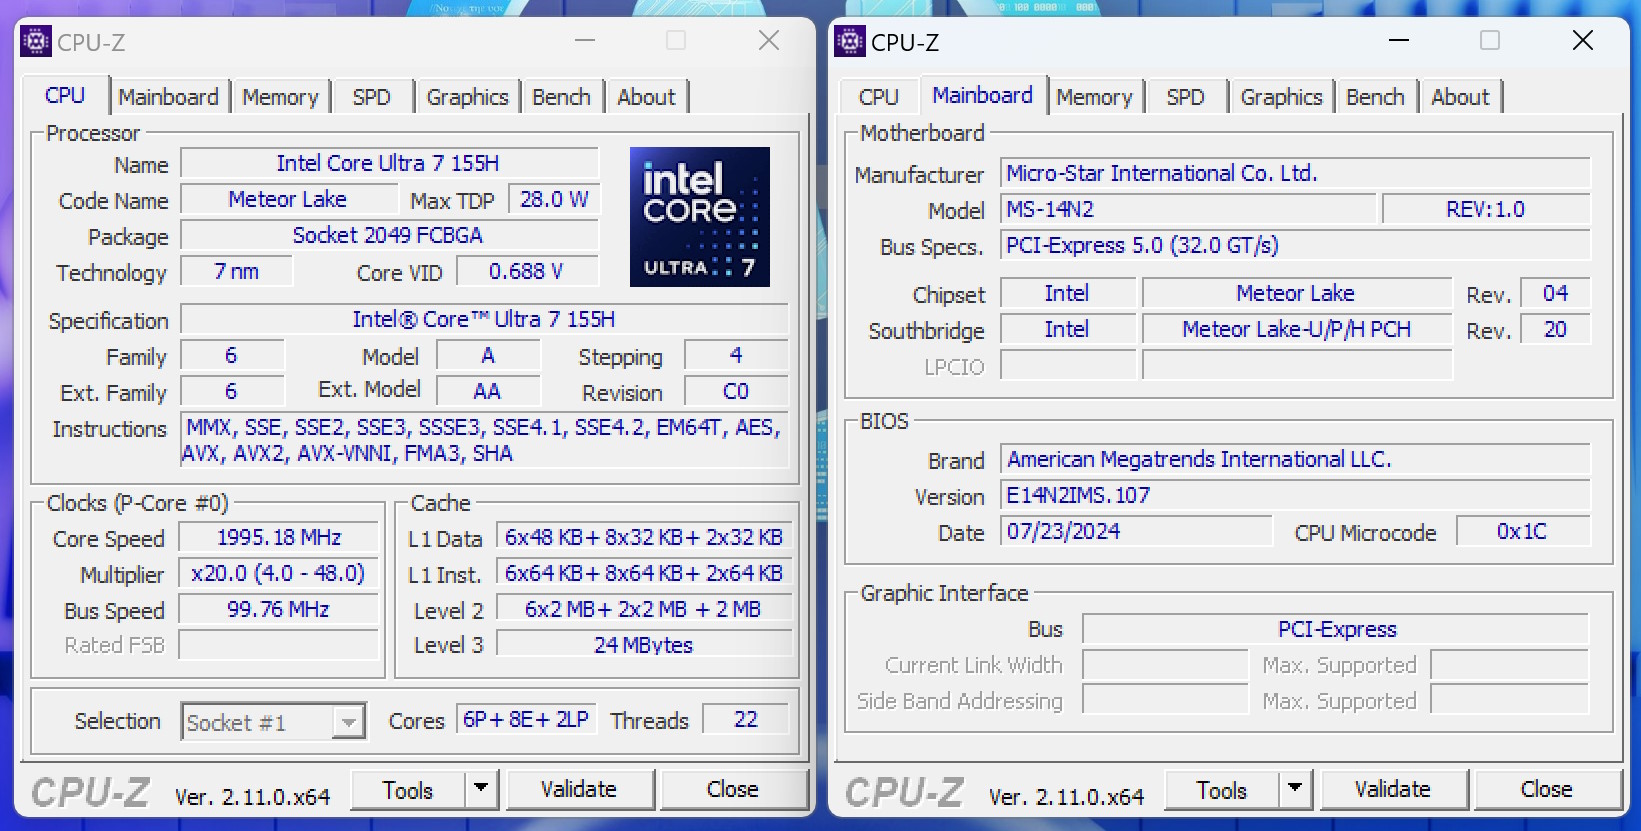1641x831 pixels.
Task: Click the CPU-Z app icon in left window title bar
Action: pos(36,42)
